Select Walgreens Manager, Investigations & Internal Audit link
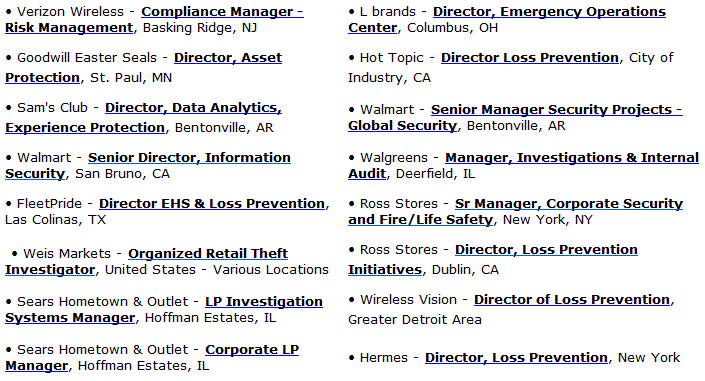The width and height of the screenshot is (705, 381). (572, 157)
